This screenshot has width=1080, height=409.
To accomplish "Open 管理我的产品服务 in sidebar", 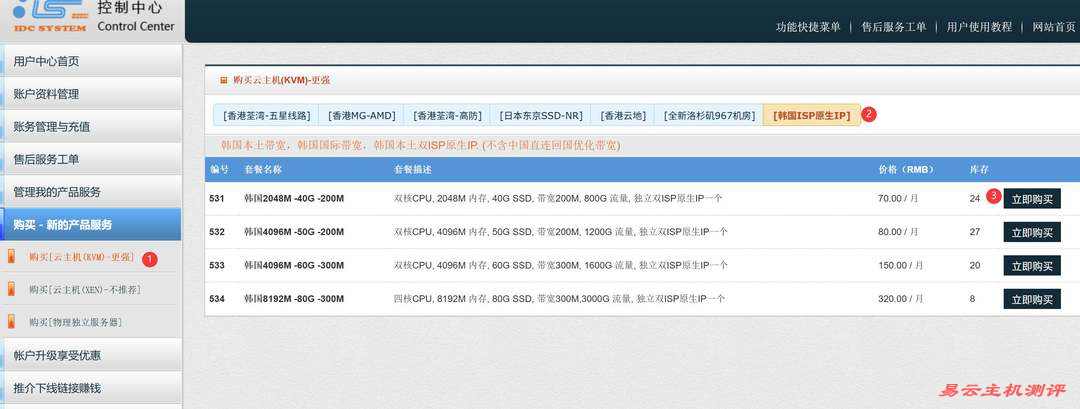I will click(91, 191).
